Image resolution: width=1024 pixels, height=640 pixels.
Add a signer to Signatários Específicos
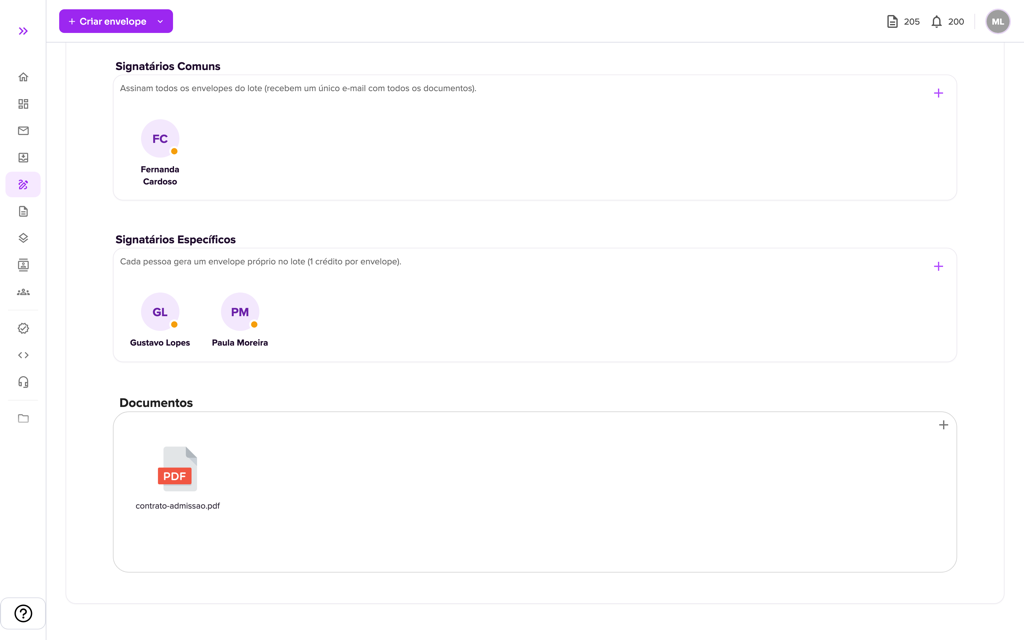938,266
